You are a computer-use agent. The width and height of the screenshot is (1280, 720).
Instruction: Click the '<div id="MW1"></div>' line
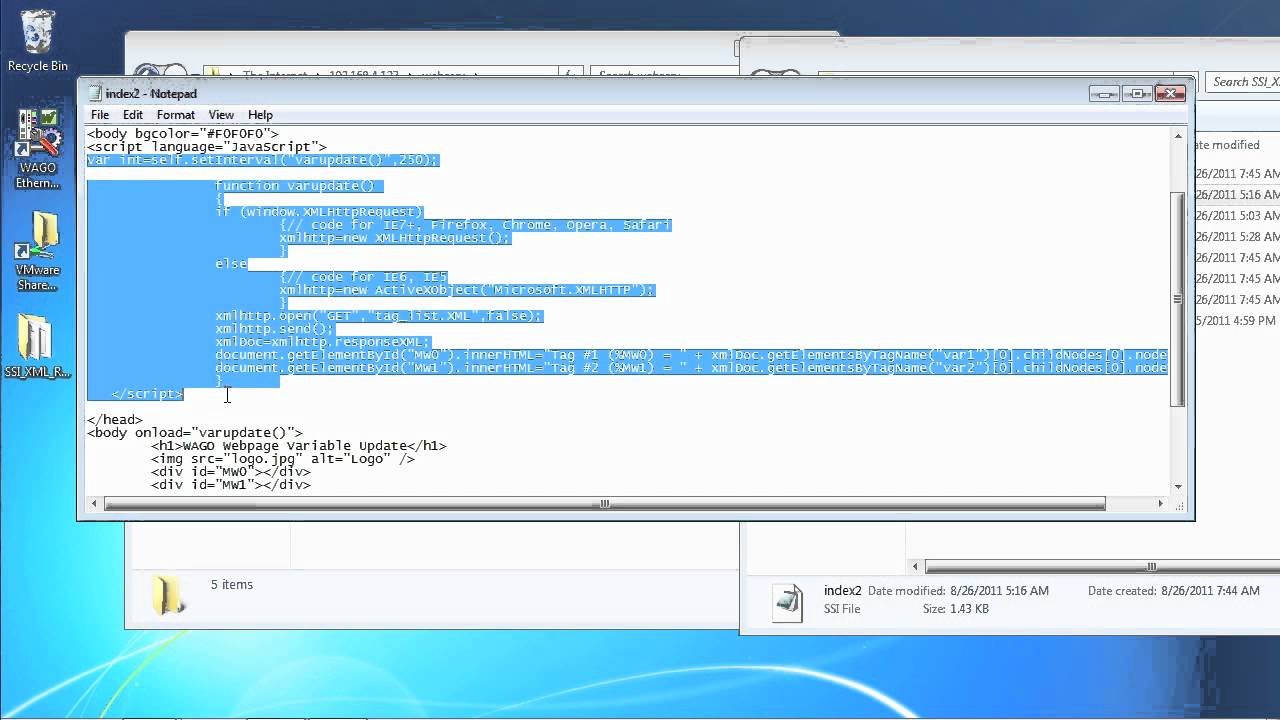(231, 484)
